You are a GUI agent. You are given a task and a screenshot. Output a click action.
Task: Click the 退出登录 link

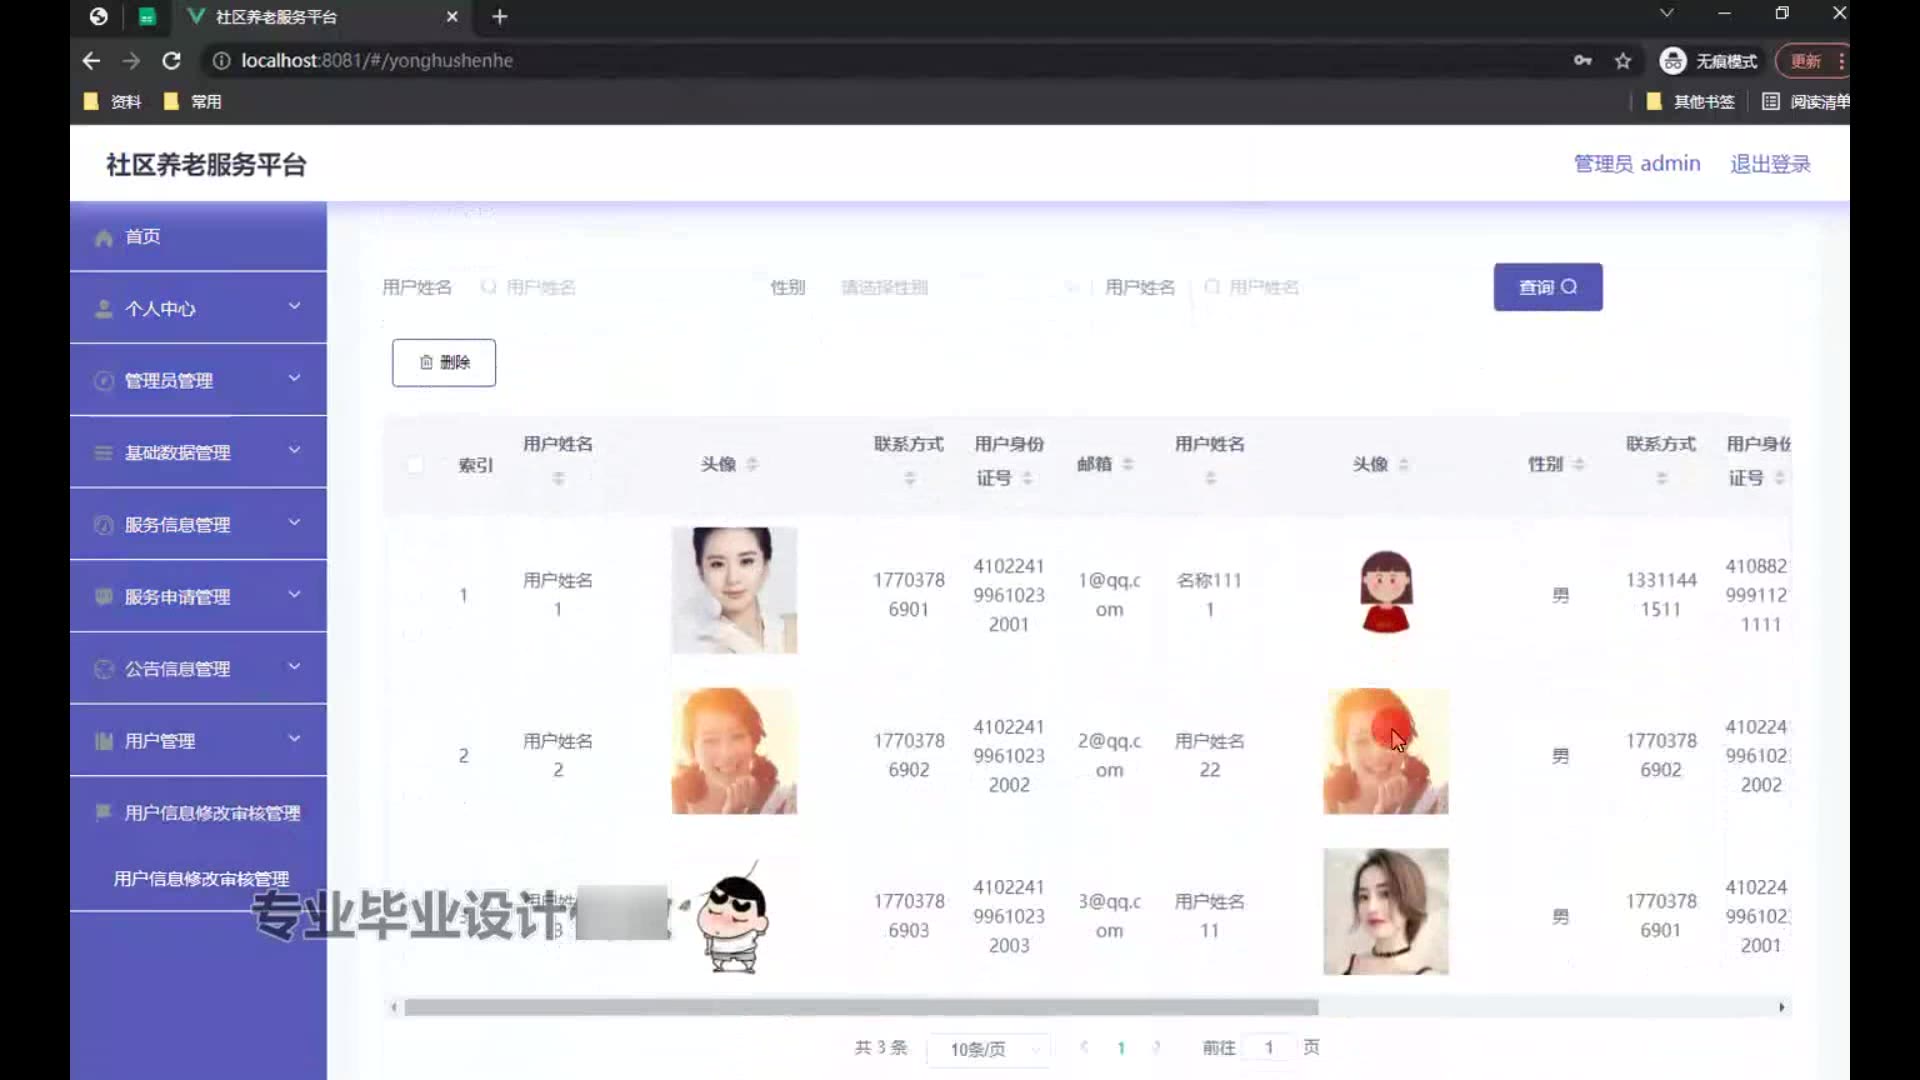click(1770, 164)
